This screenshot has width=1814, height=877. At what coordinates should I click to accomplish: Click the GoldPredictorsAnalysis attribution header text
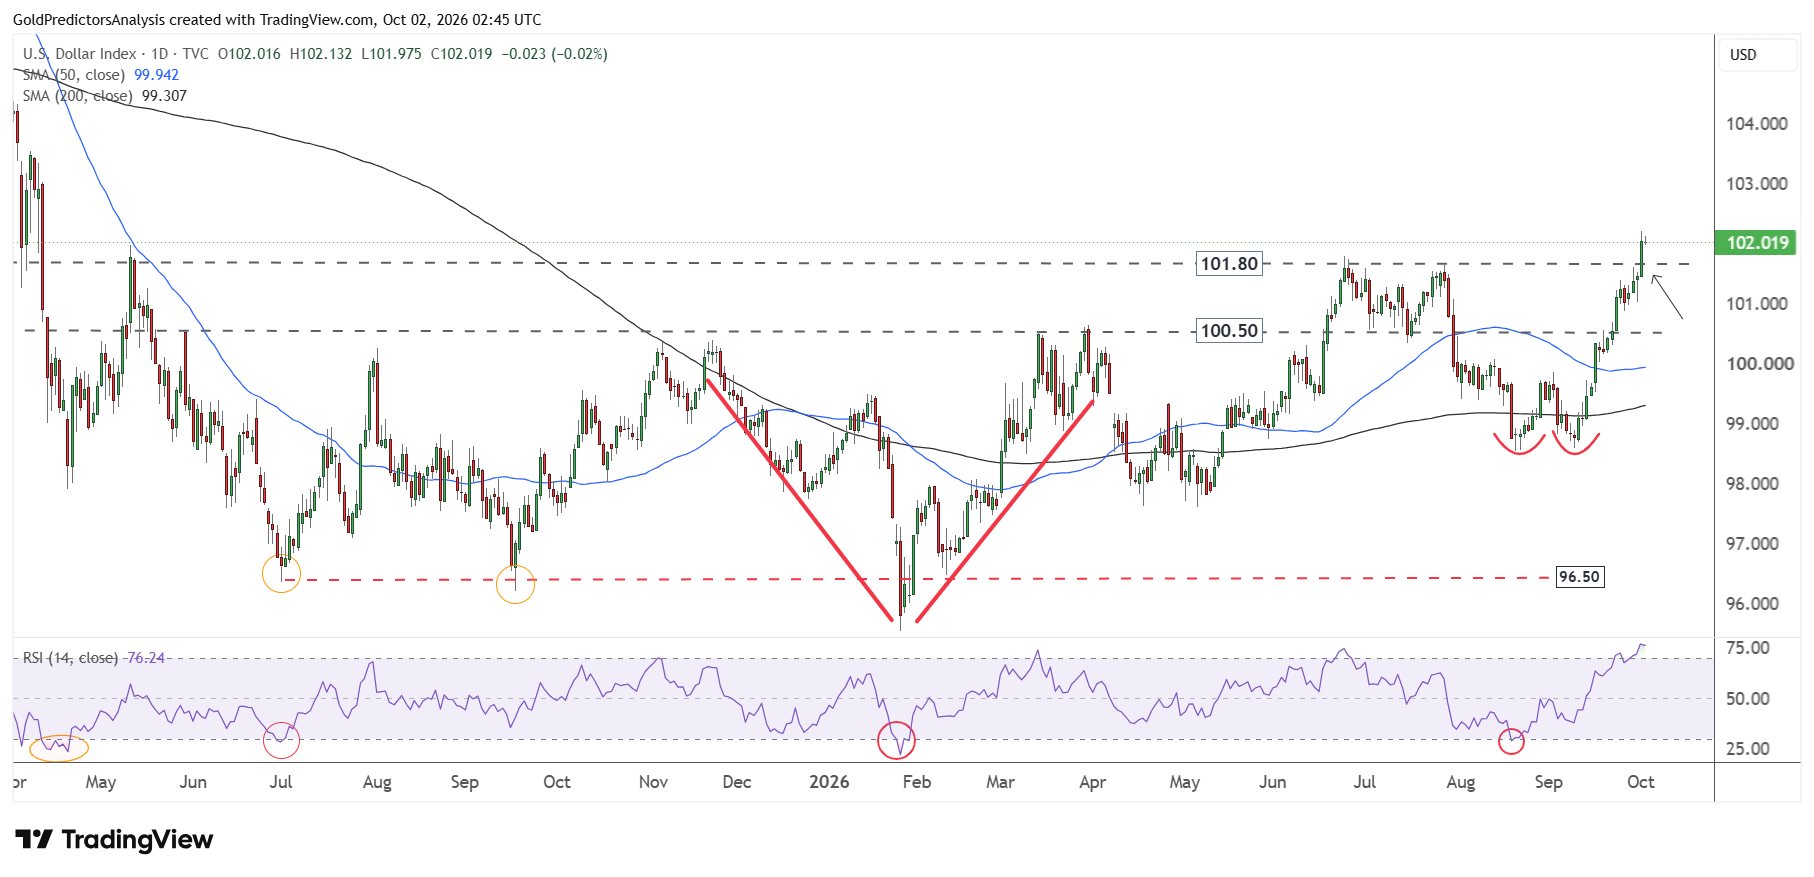tap(277, 20)
